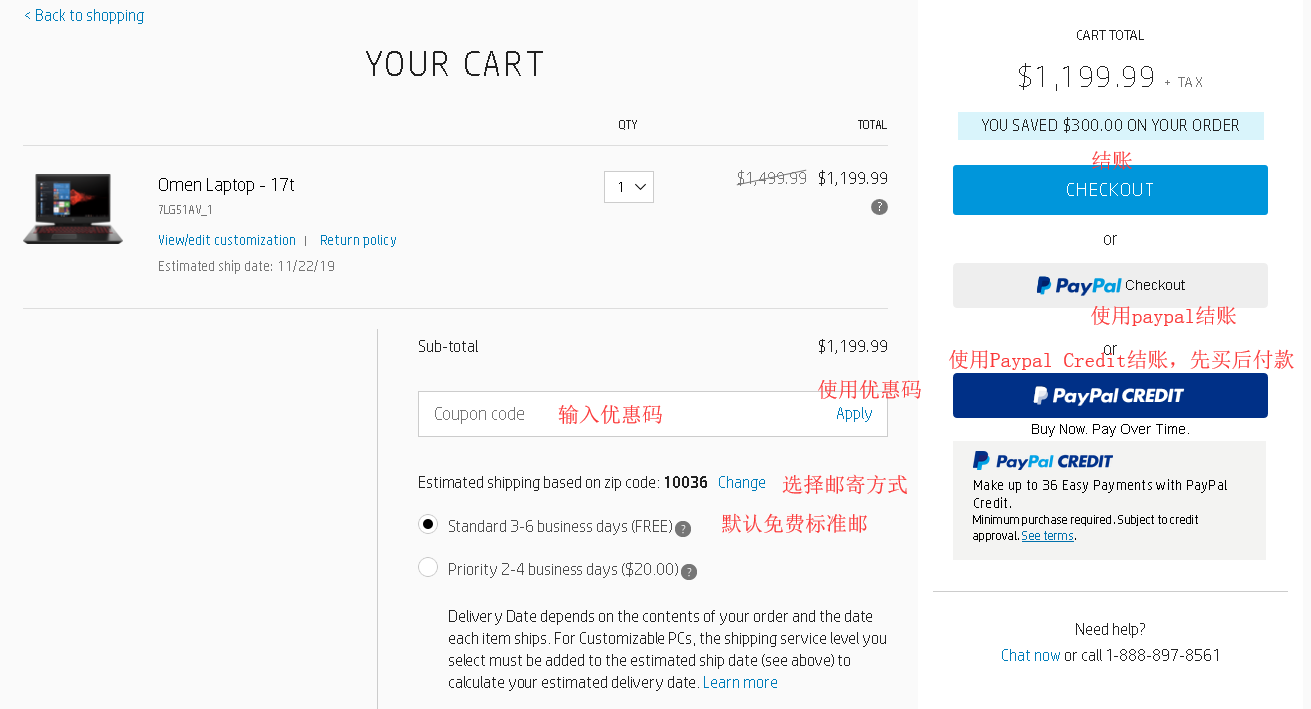Click the Omen Laptop - 17t product title
The image size is (1311, 709).
(226, 185)
